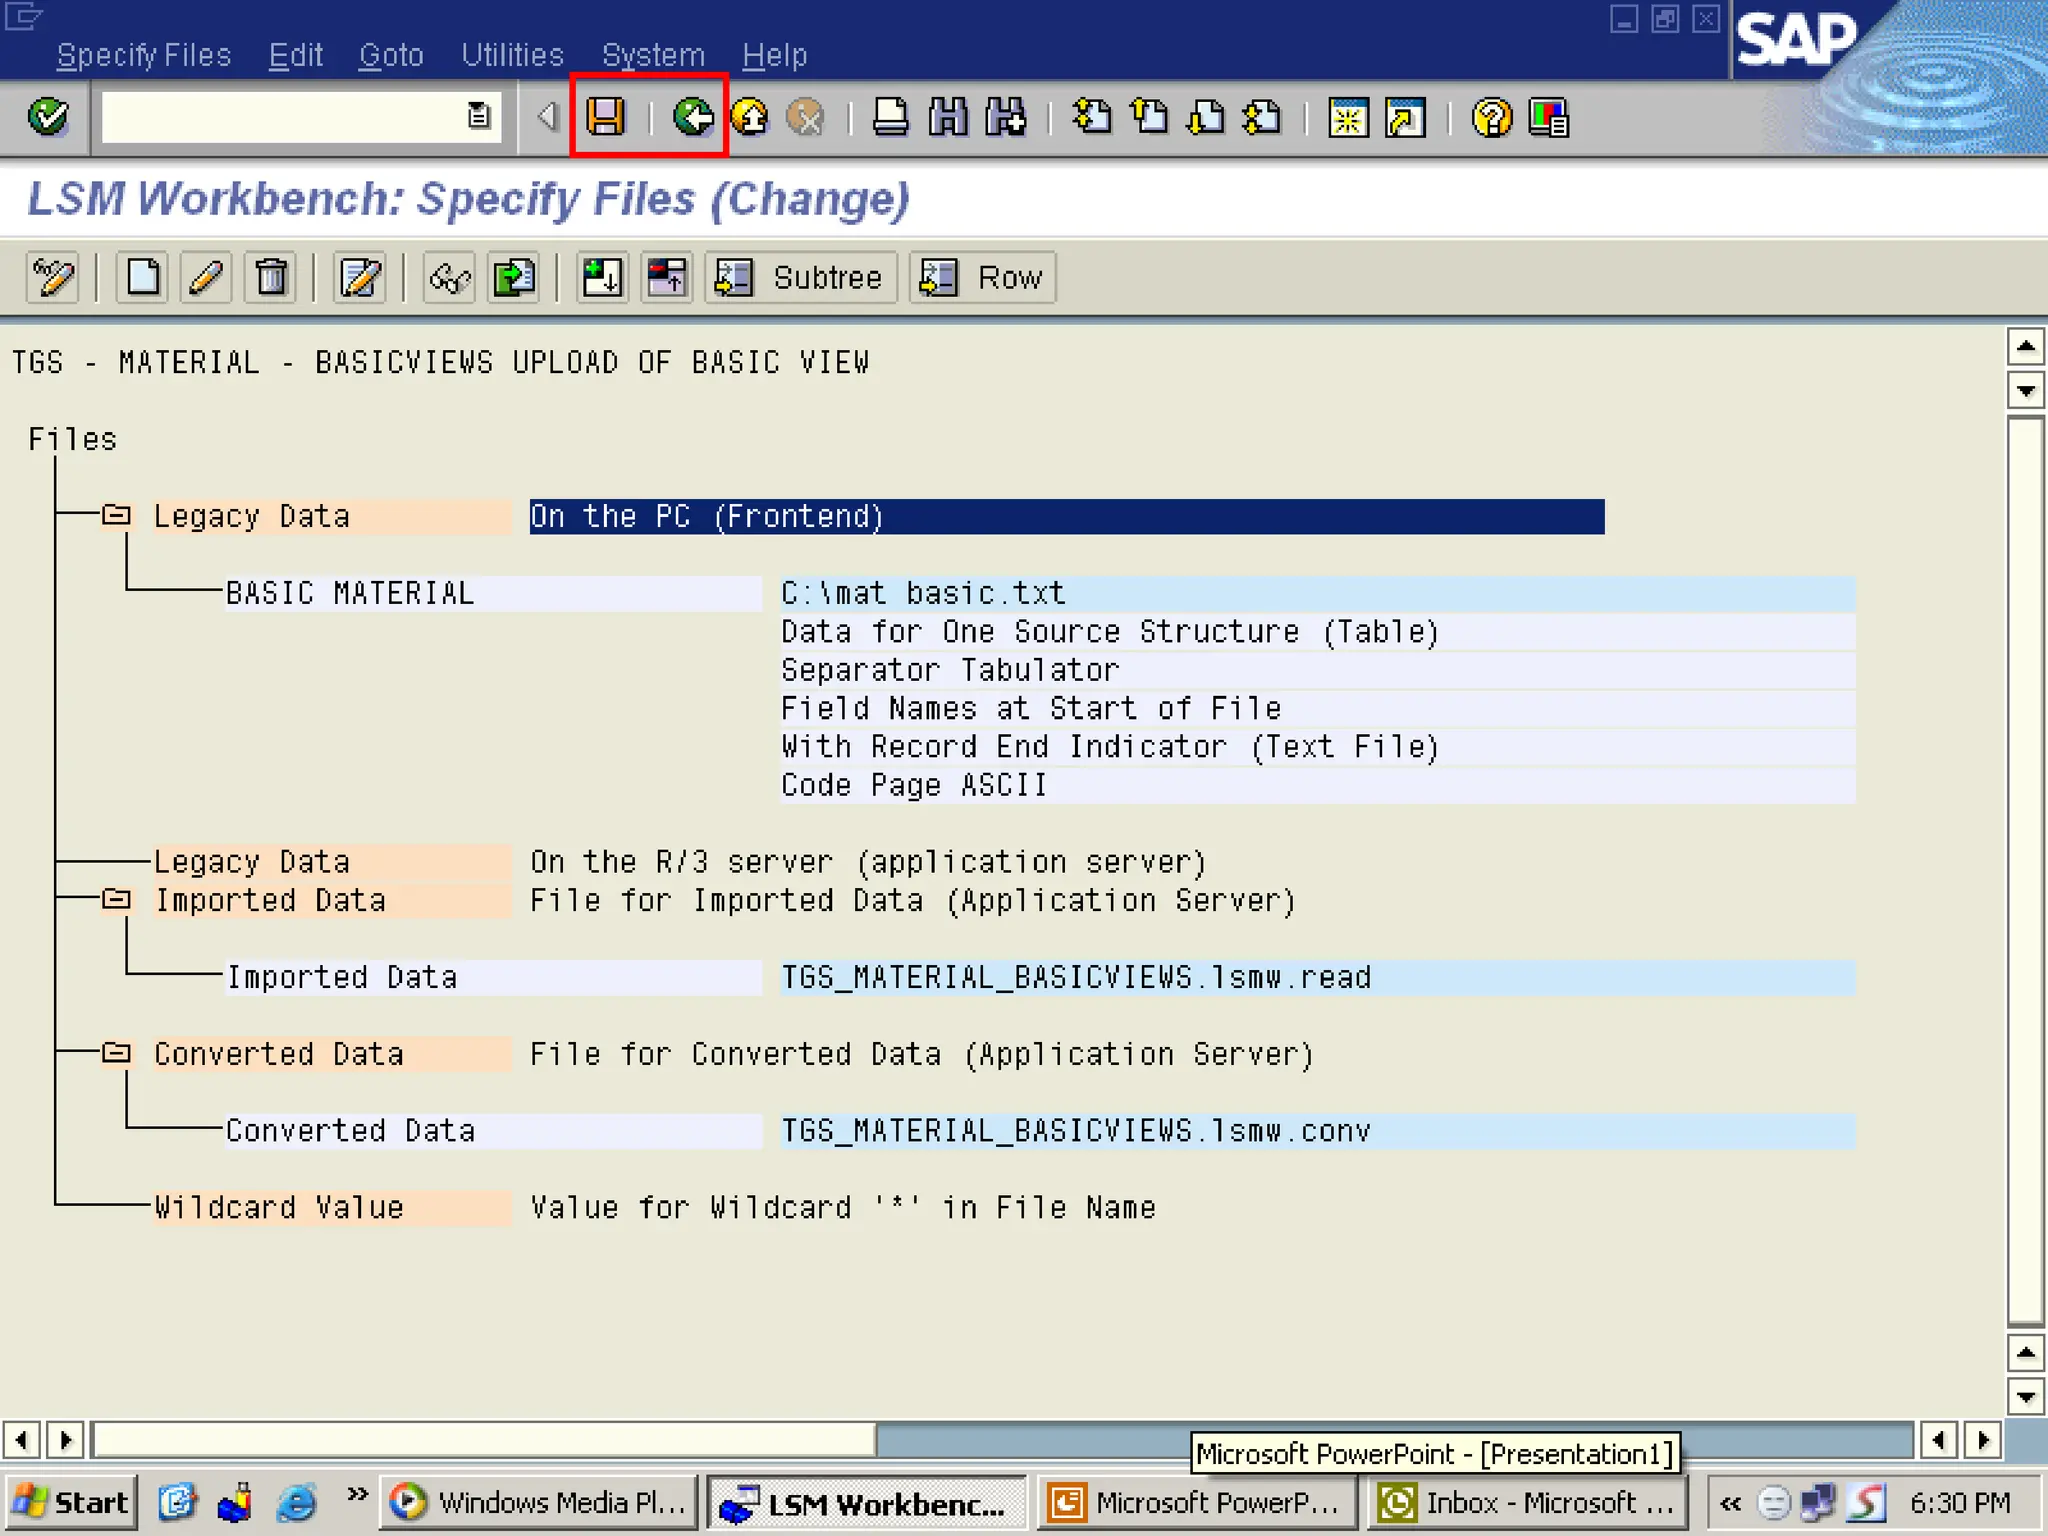Screen dimensions: 2048x1536
Task: Click the command input field
Action: pyautogui.click(x=283, y=117)
